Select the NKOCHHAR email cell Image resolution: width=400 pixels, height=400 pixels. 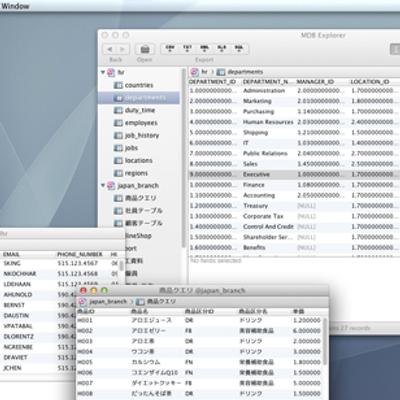tap(20, 274)
